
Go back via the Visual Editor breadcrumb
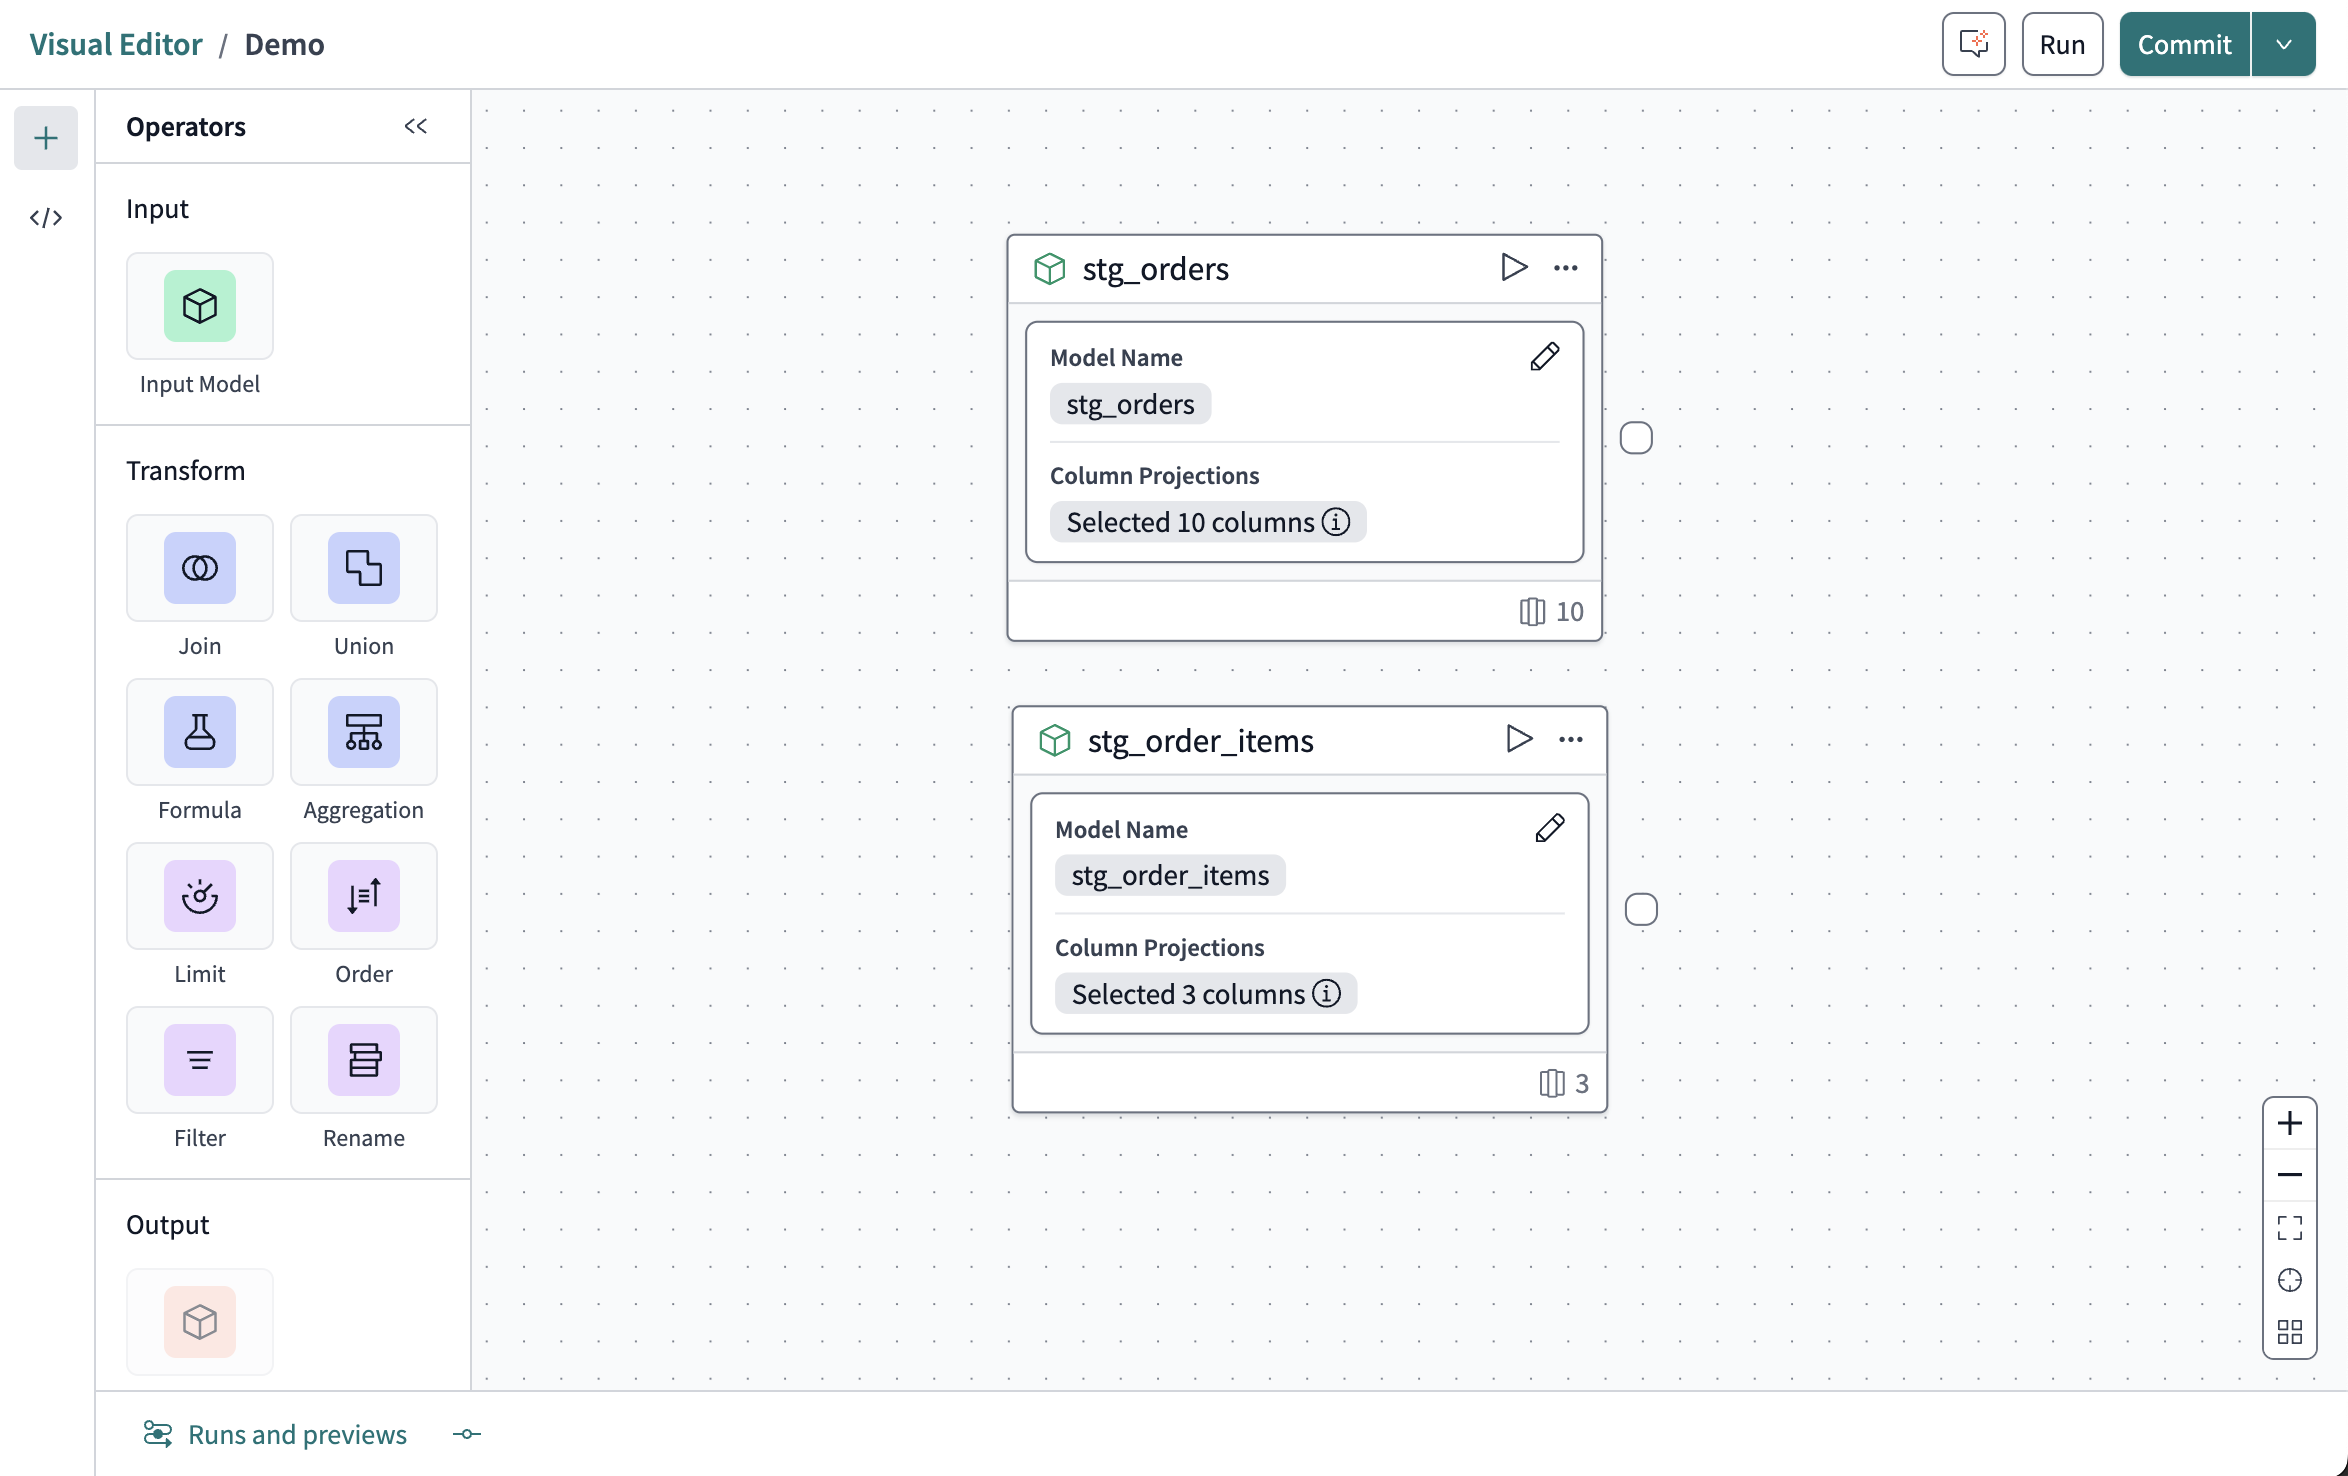click(115, 44)
